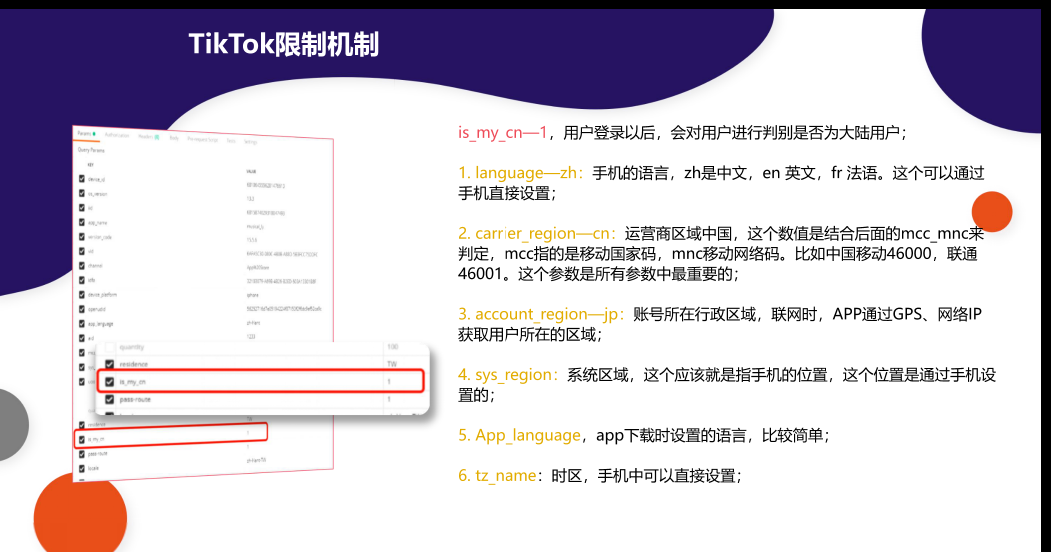Click the value 1 of is_my_cn in callout
1051x552 pixels.
(x=389, y=382)
